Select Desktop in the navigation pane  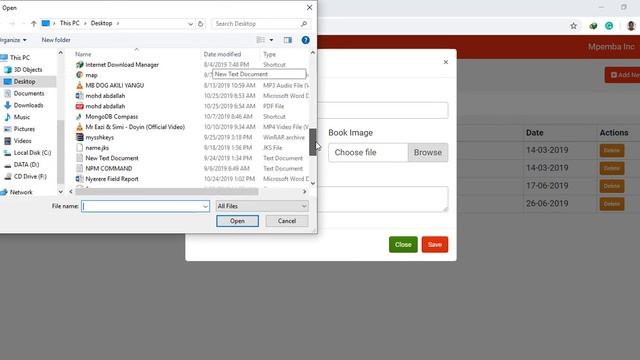pyautogui.click(x=24, y=81)
